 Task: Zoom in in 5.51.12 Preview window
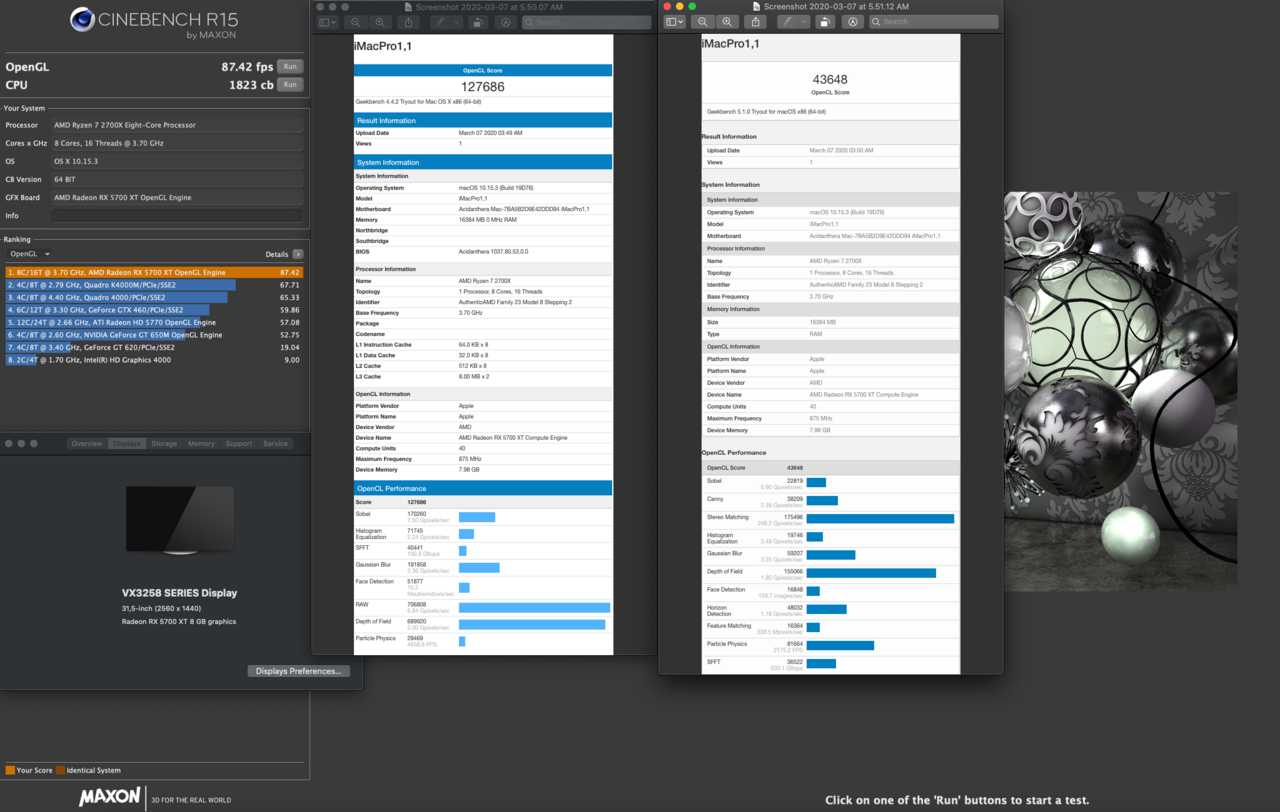point(727,21)
